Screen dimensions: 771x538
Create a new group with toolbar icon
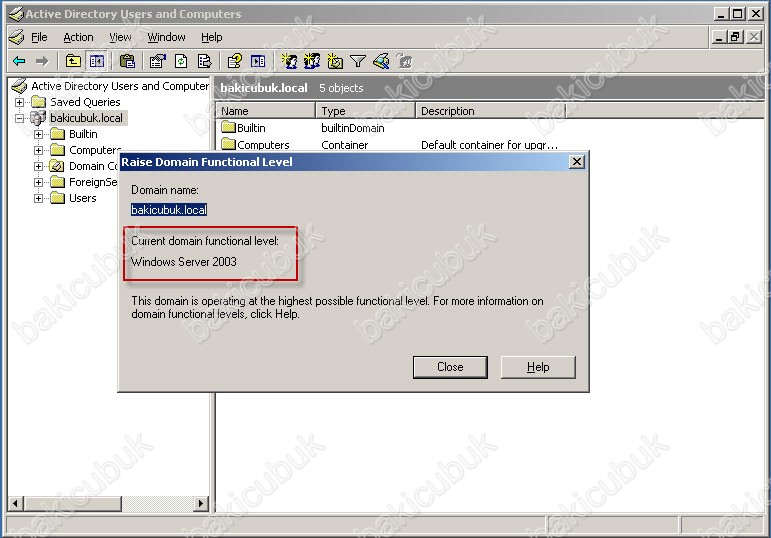point(312,61)
